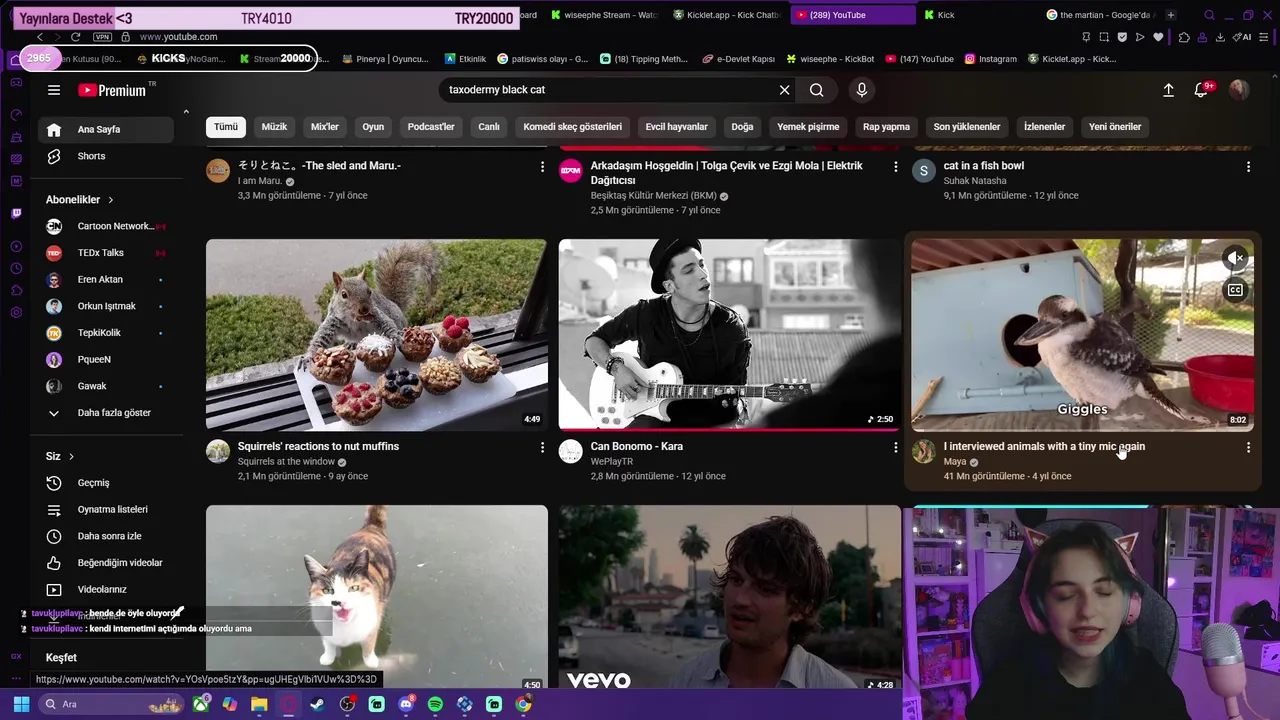The image size is (1280, 720).
Task: Open Geçmiş watch history
Action: tap(108, 483)
